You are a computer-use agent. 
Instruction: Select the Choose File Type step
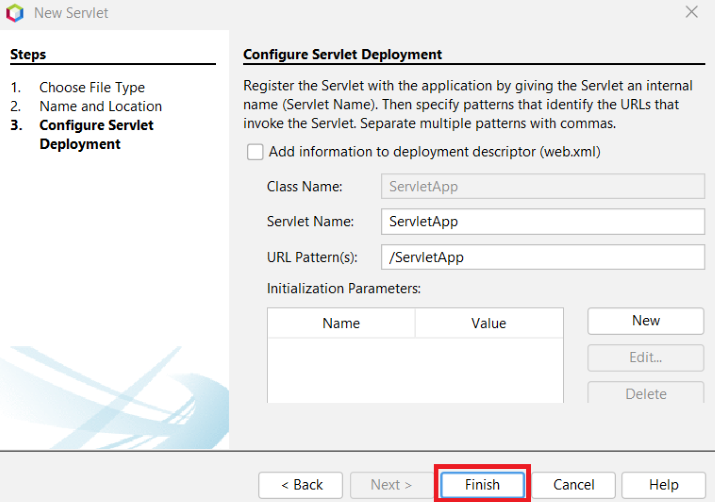92,87
